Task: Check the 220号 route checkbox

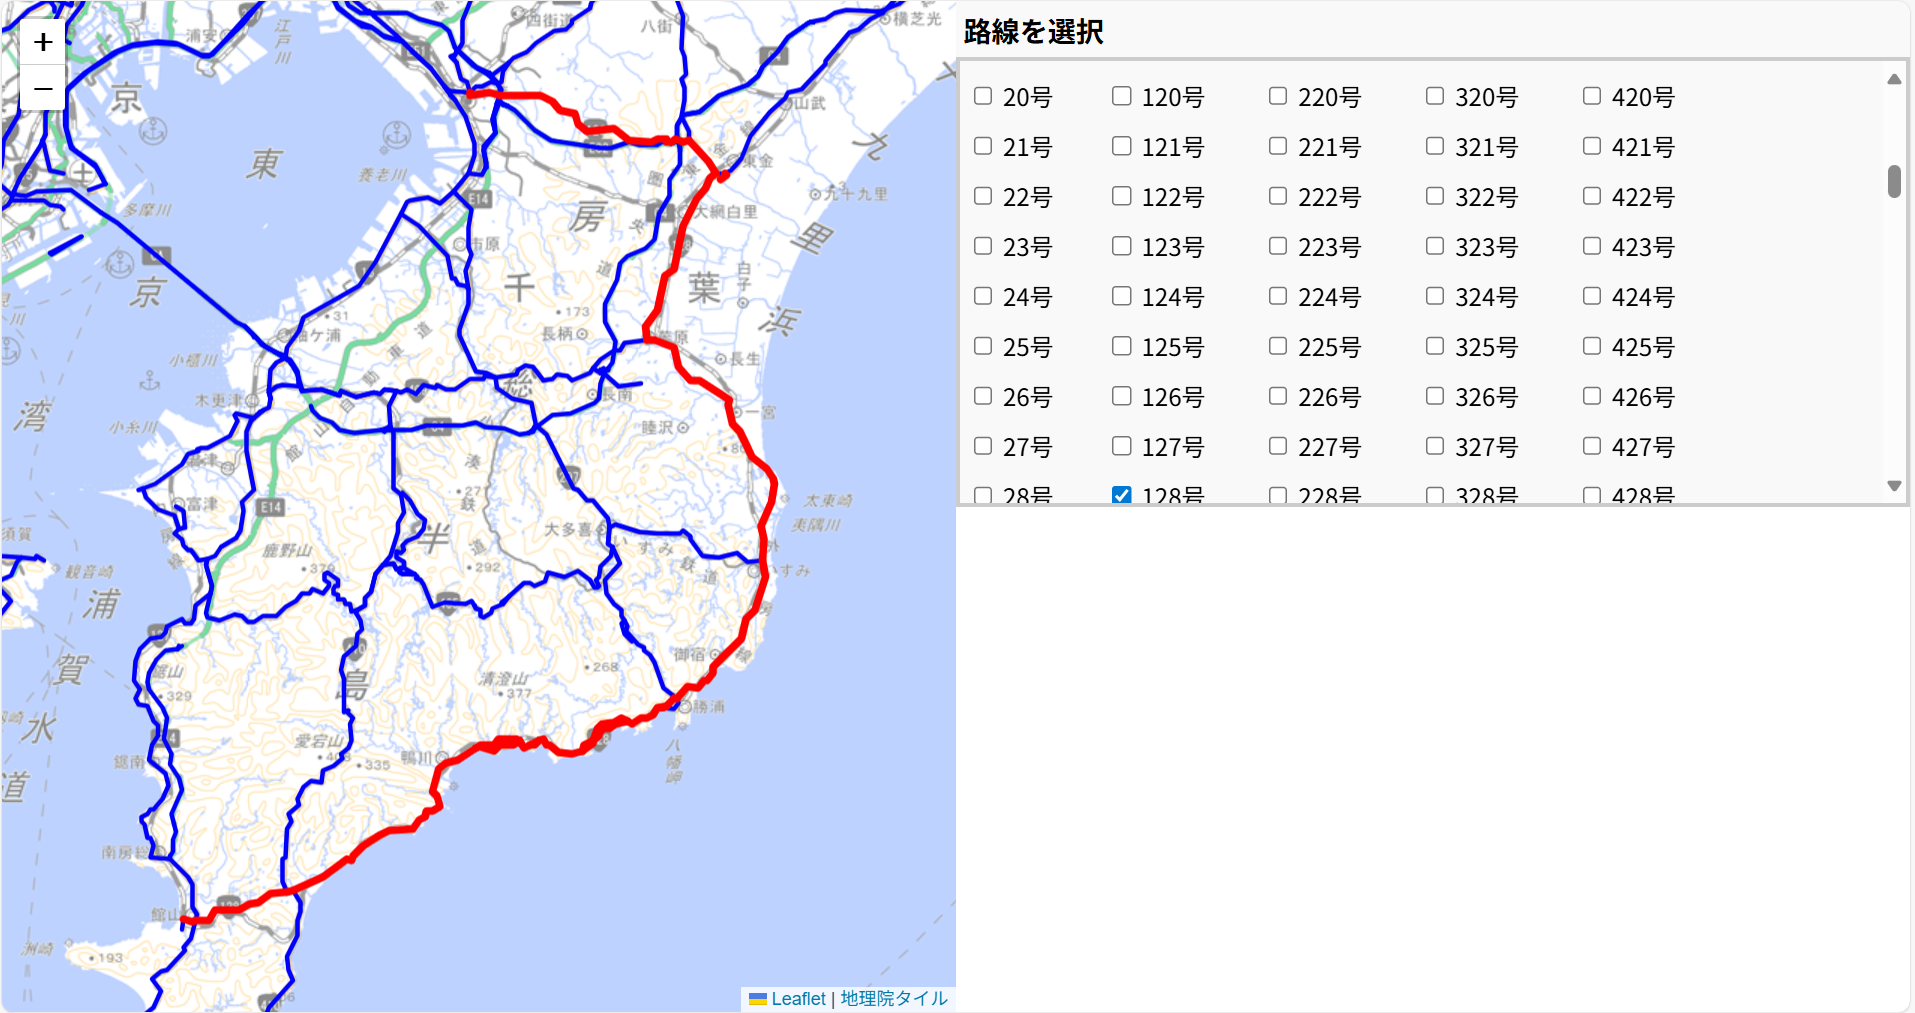Action: point(1277,95)
